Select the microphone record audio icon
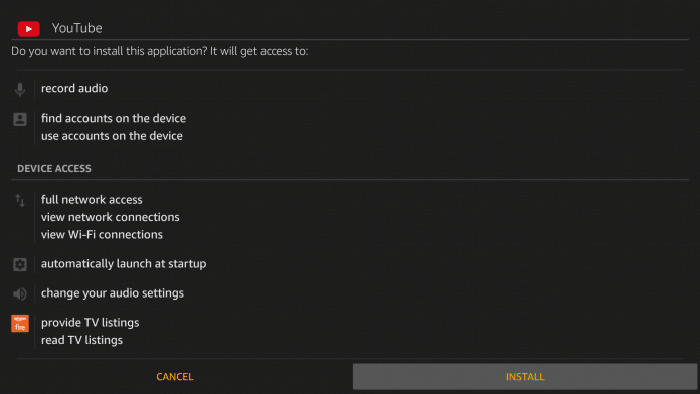 pos(20,89)
